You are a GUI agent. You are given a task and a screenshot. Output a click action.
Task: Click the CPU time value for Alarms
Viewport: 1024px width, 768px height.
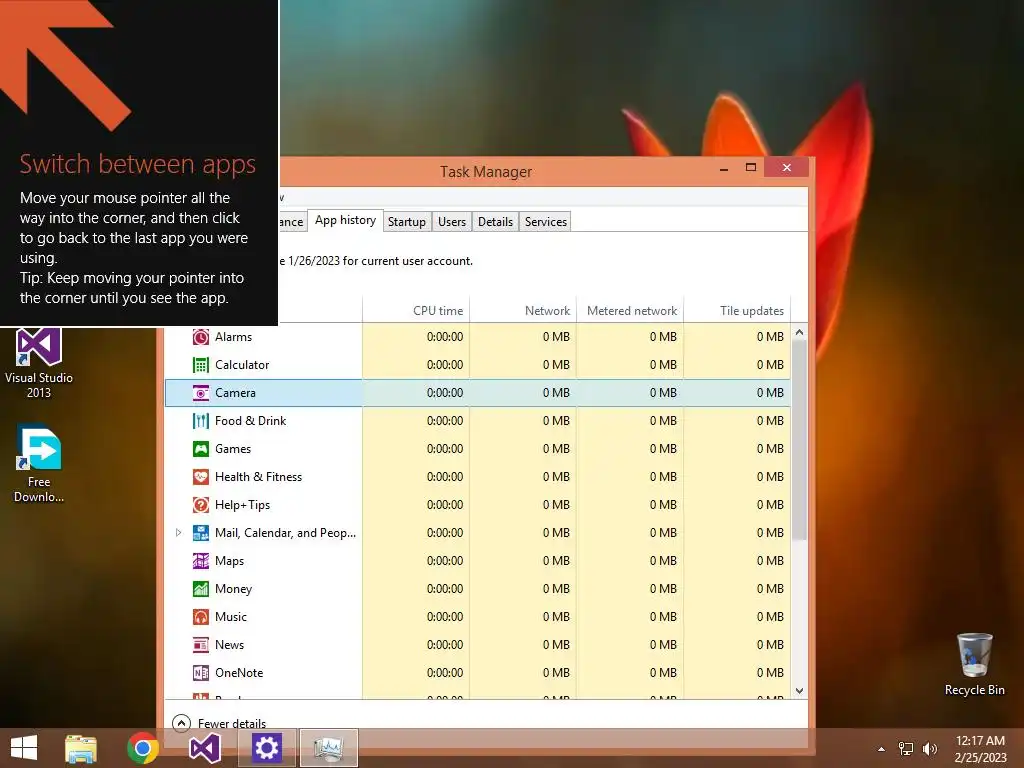pos(445,337)
